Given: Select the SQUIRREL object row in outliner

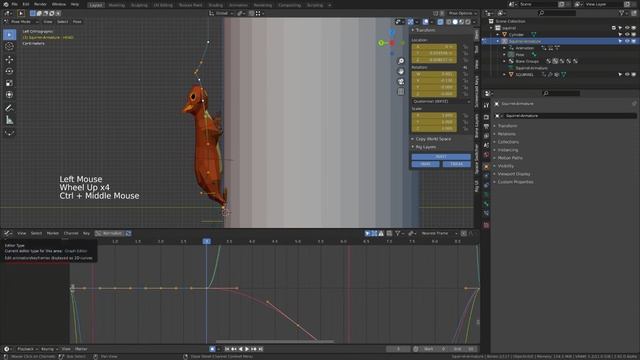Looking at the screenshot, I should 524,75.
